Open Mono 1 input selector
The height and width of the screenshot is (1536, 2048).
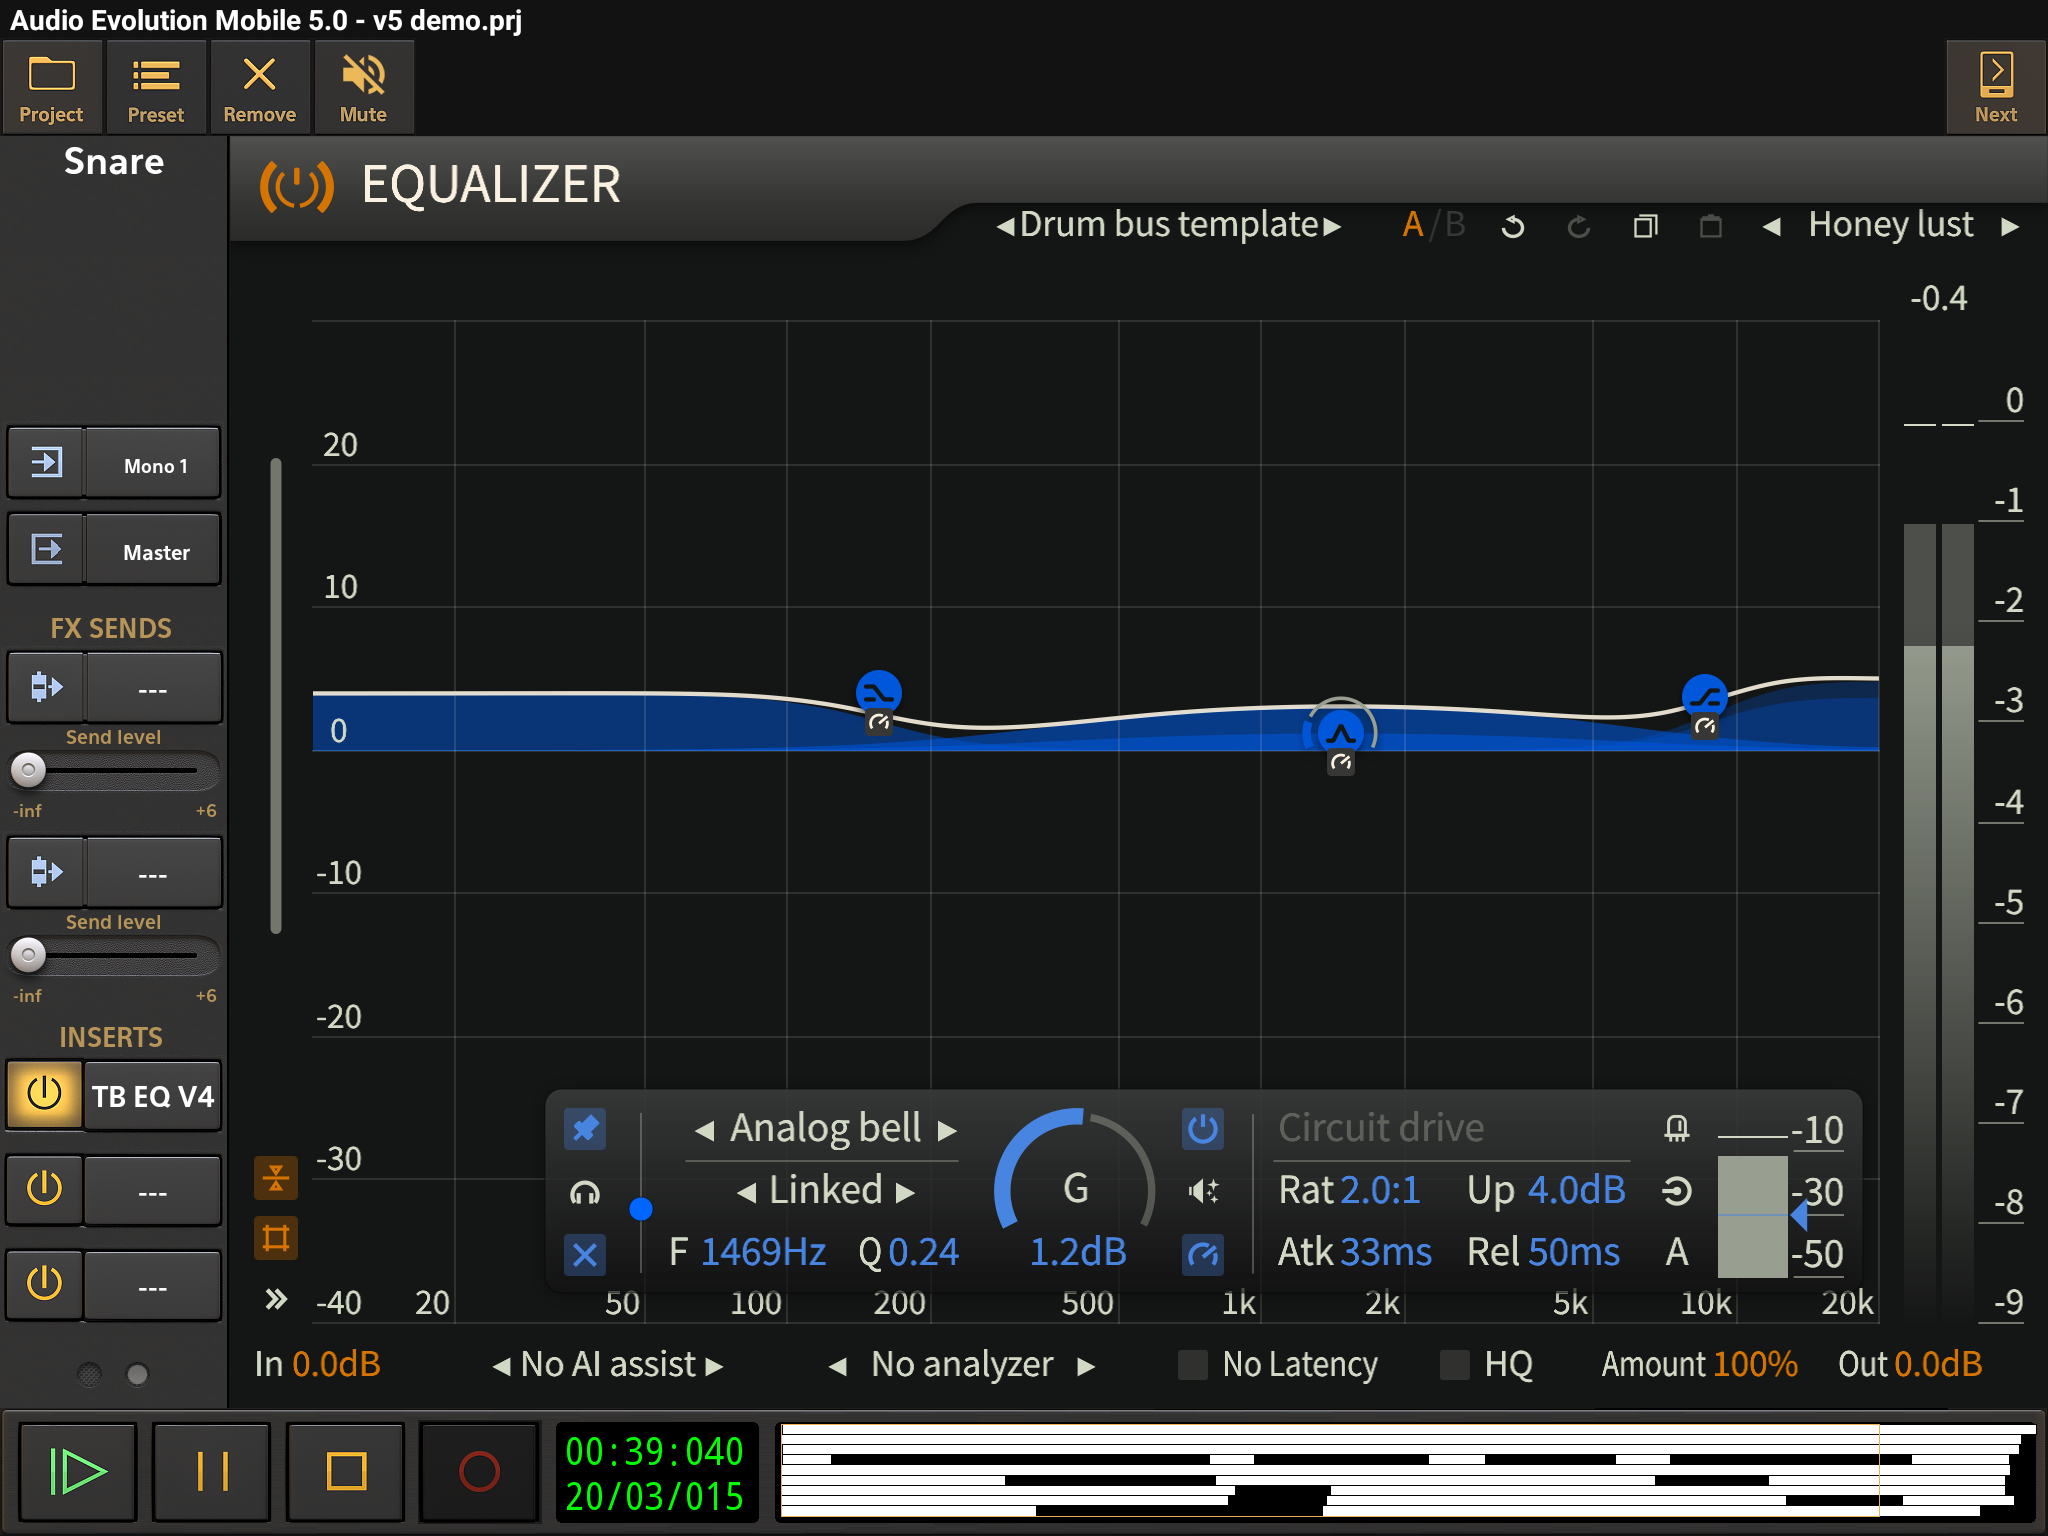coord(154,462)
